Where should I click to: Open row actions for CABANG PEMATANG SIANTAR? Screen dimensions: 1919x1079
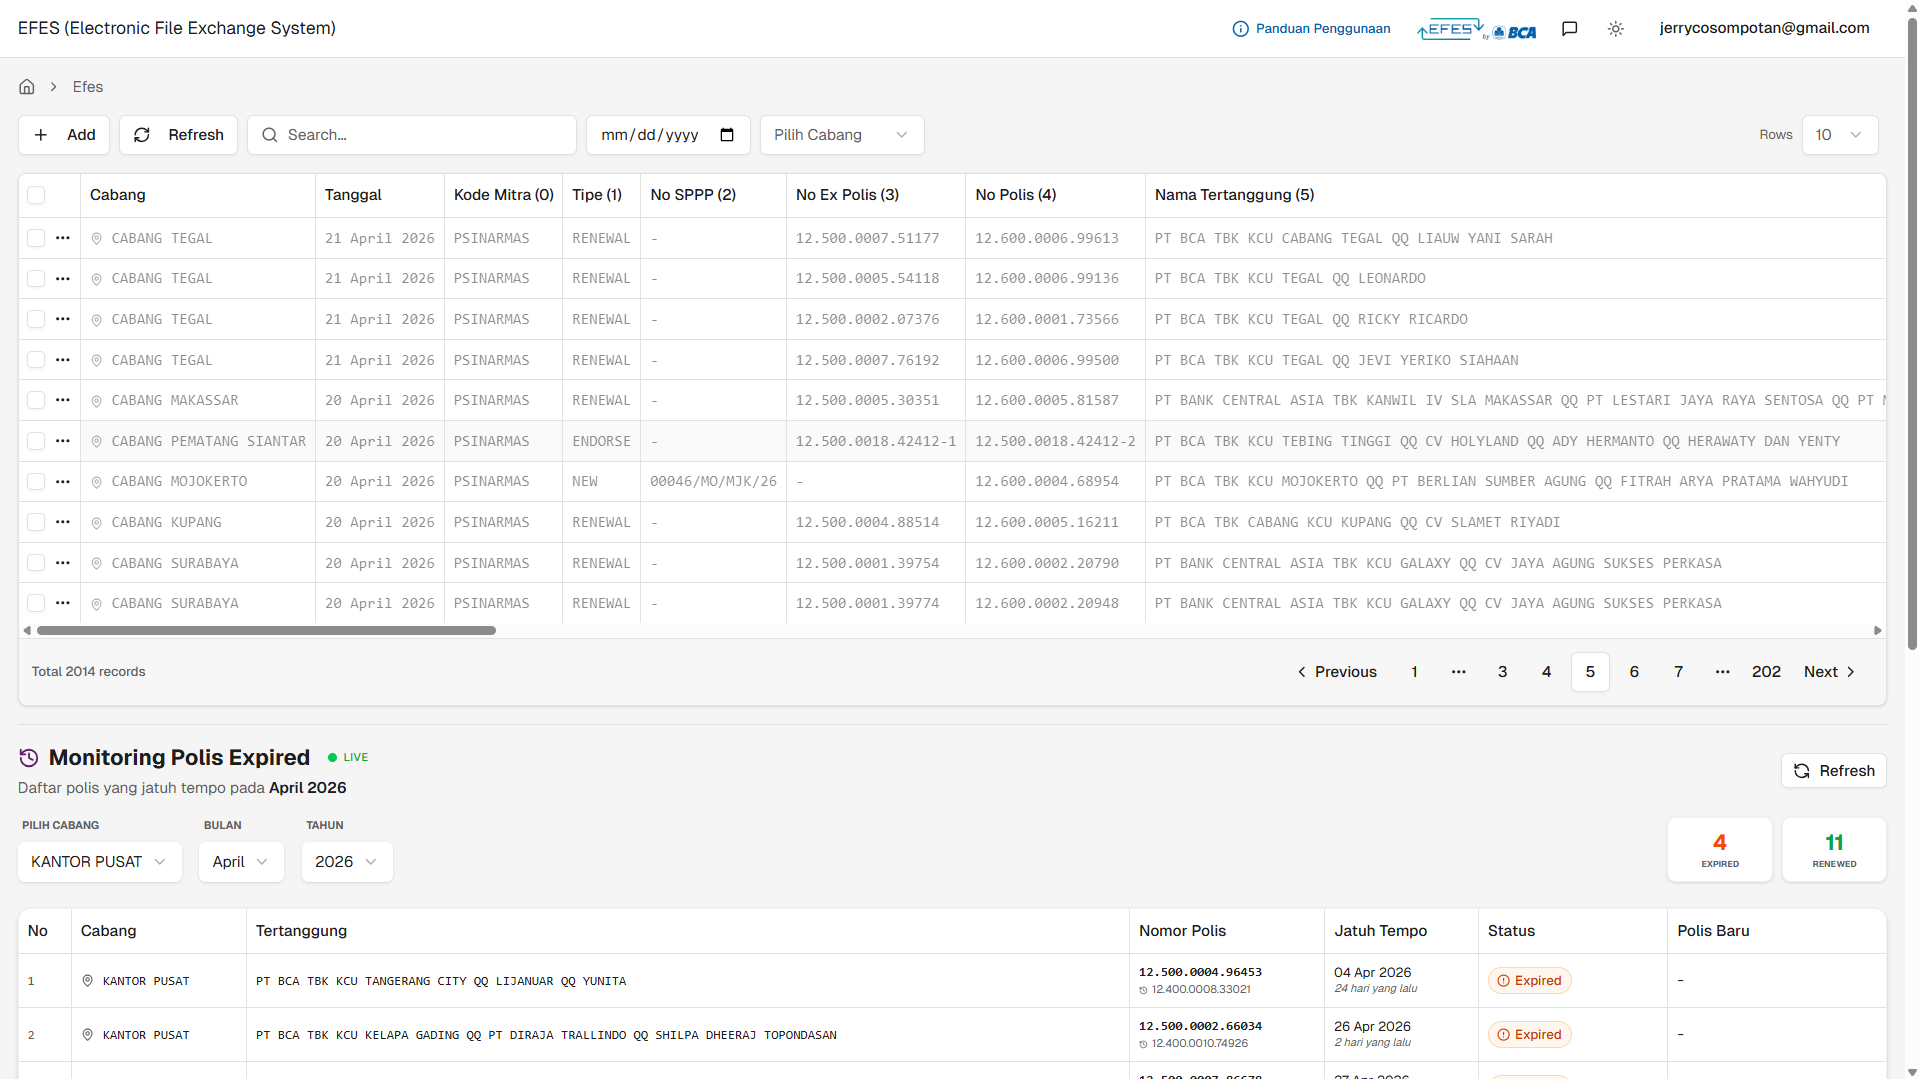click(63, 441)
